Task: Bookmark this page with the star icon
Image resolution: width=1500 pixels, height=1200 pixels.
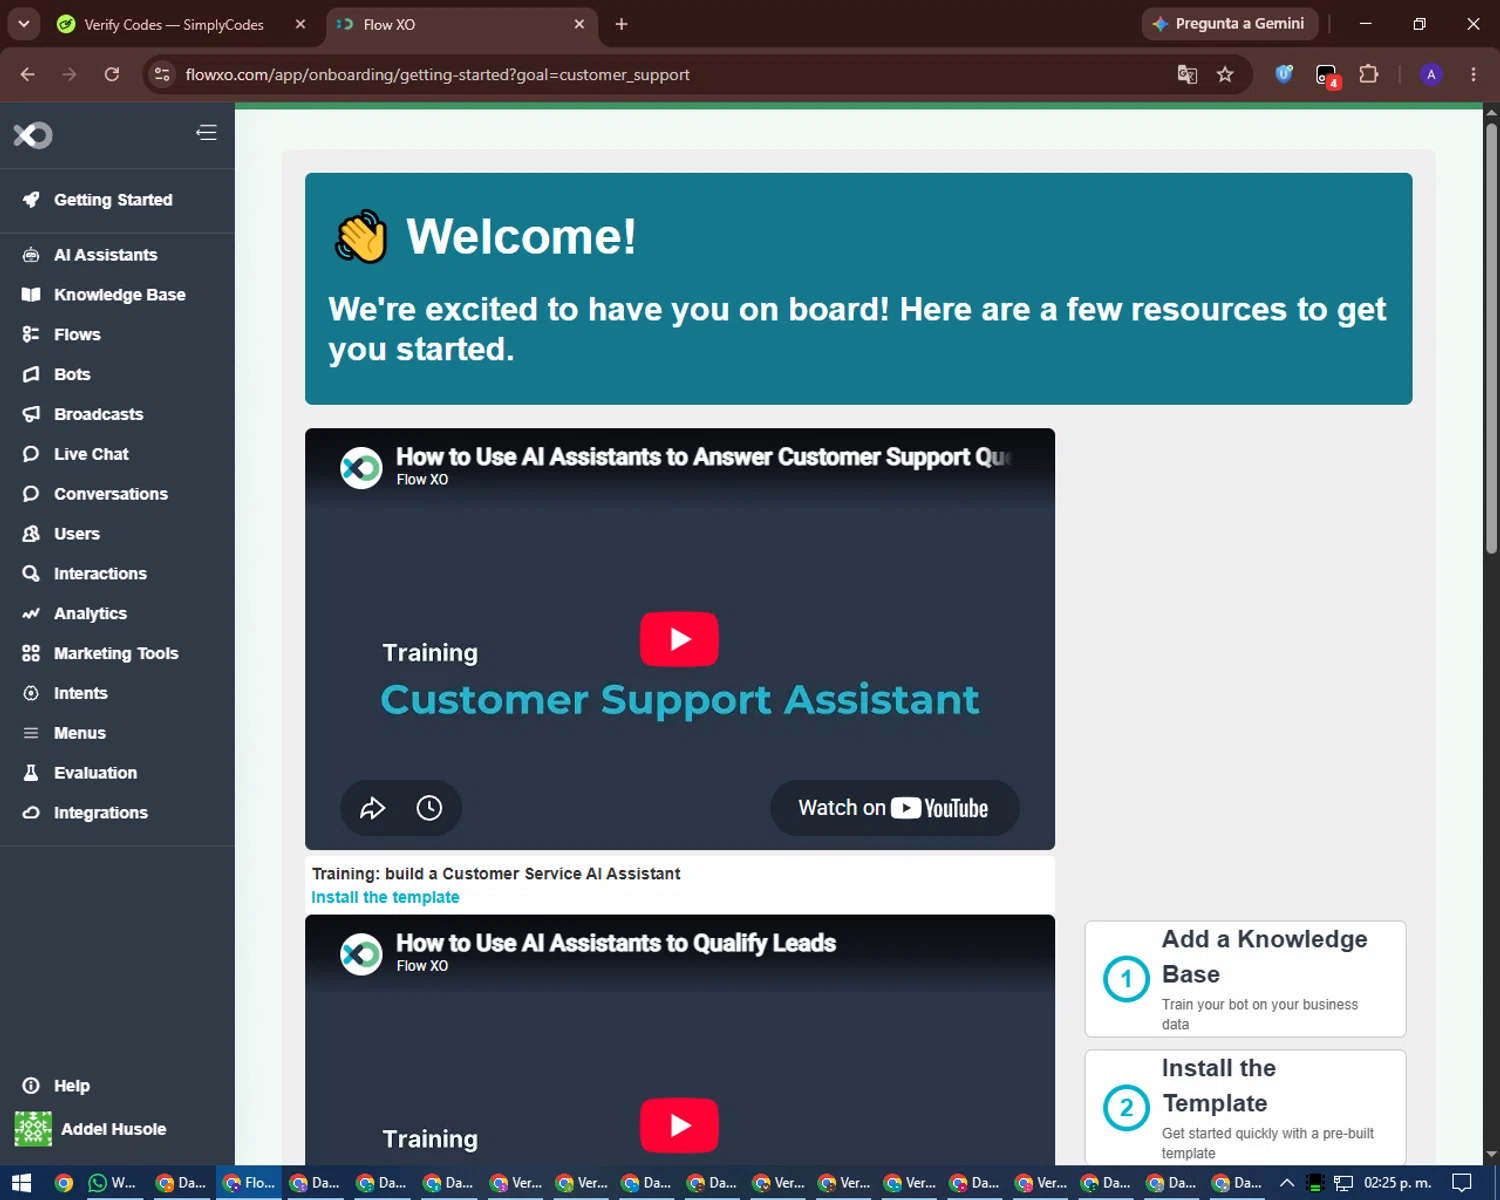Action: coord(1225,75)
